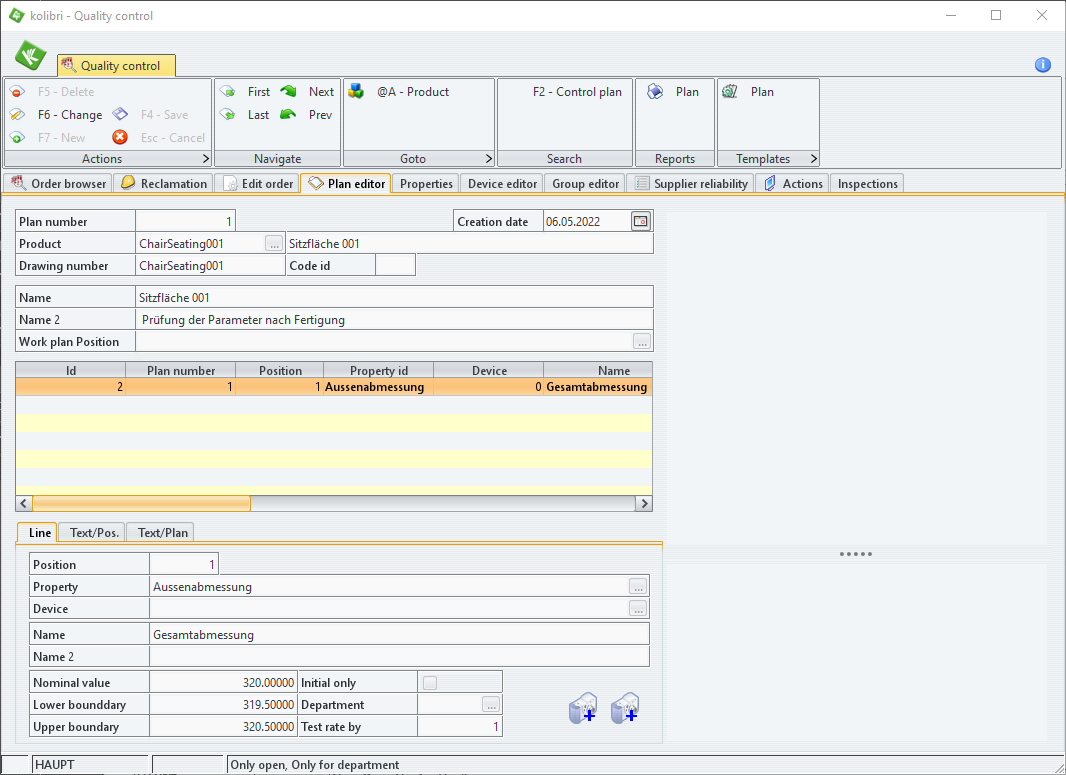Open the Device editor tab
This screenshot has width=1066, height=775.
coord(502,184)
